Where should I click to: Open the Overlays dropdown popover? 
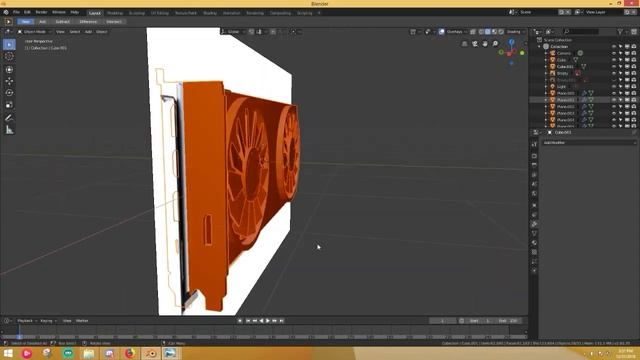point(456,32)
